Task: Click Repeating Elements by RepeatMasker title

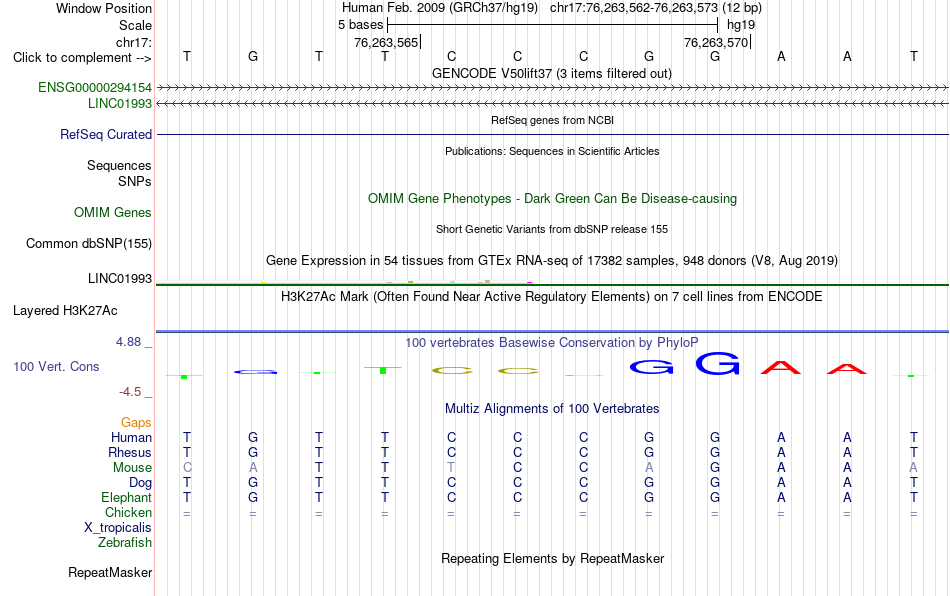Action: click(x=552, y=558)
